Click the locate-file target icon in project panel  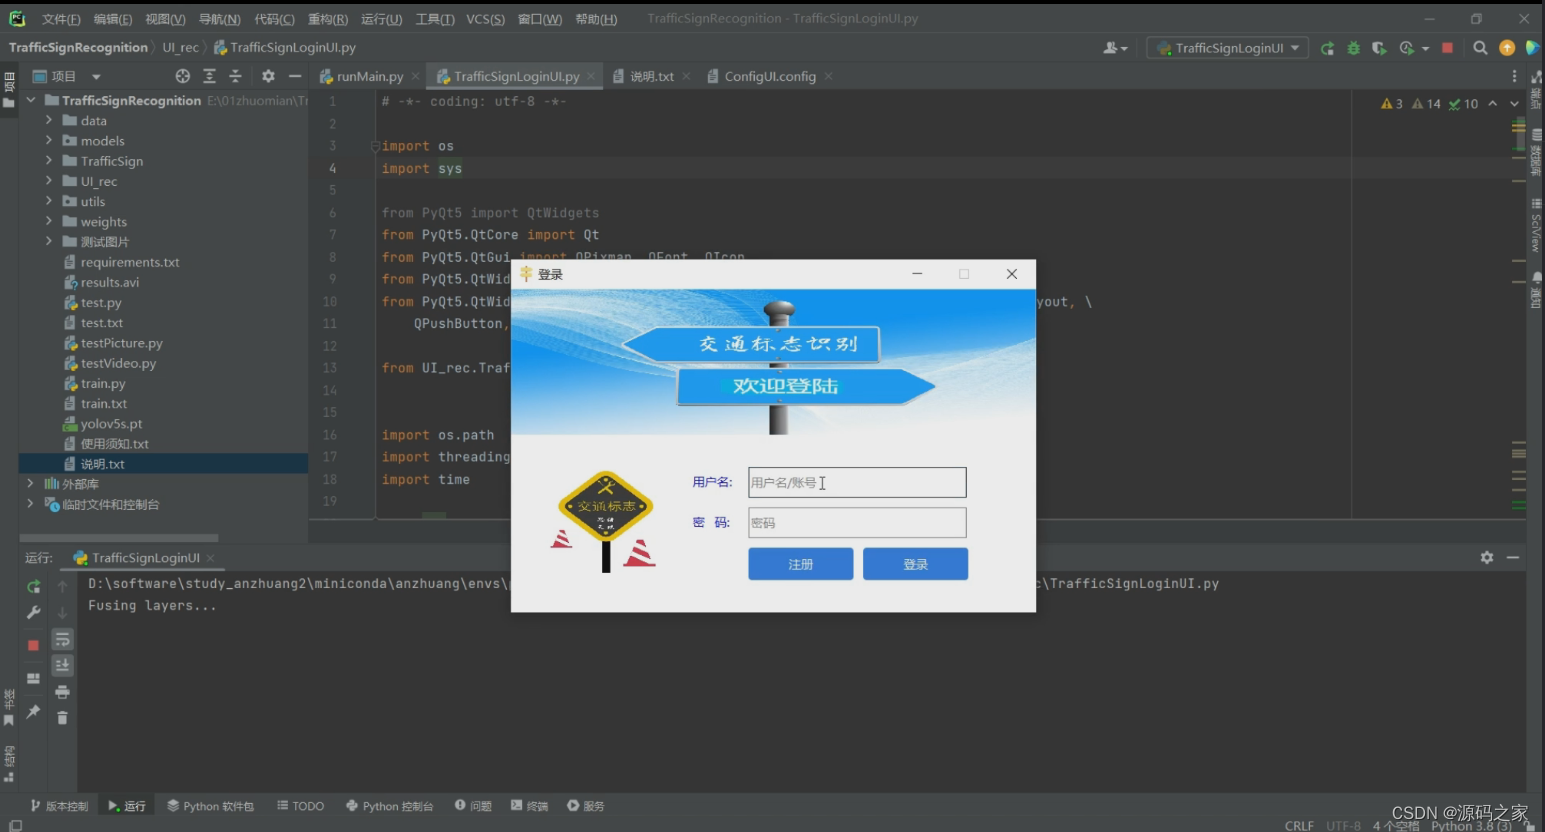pyautogui.click(x=182, y=76)
